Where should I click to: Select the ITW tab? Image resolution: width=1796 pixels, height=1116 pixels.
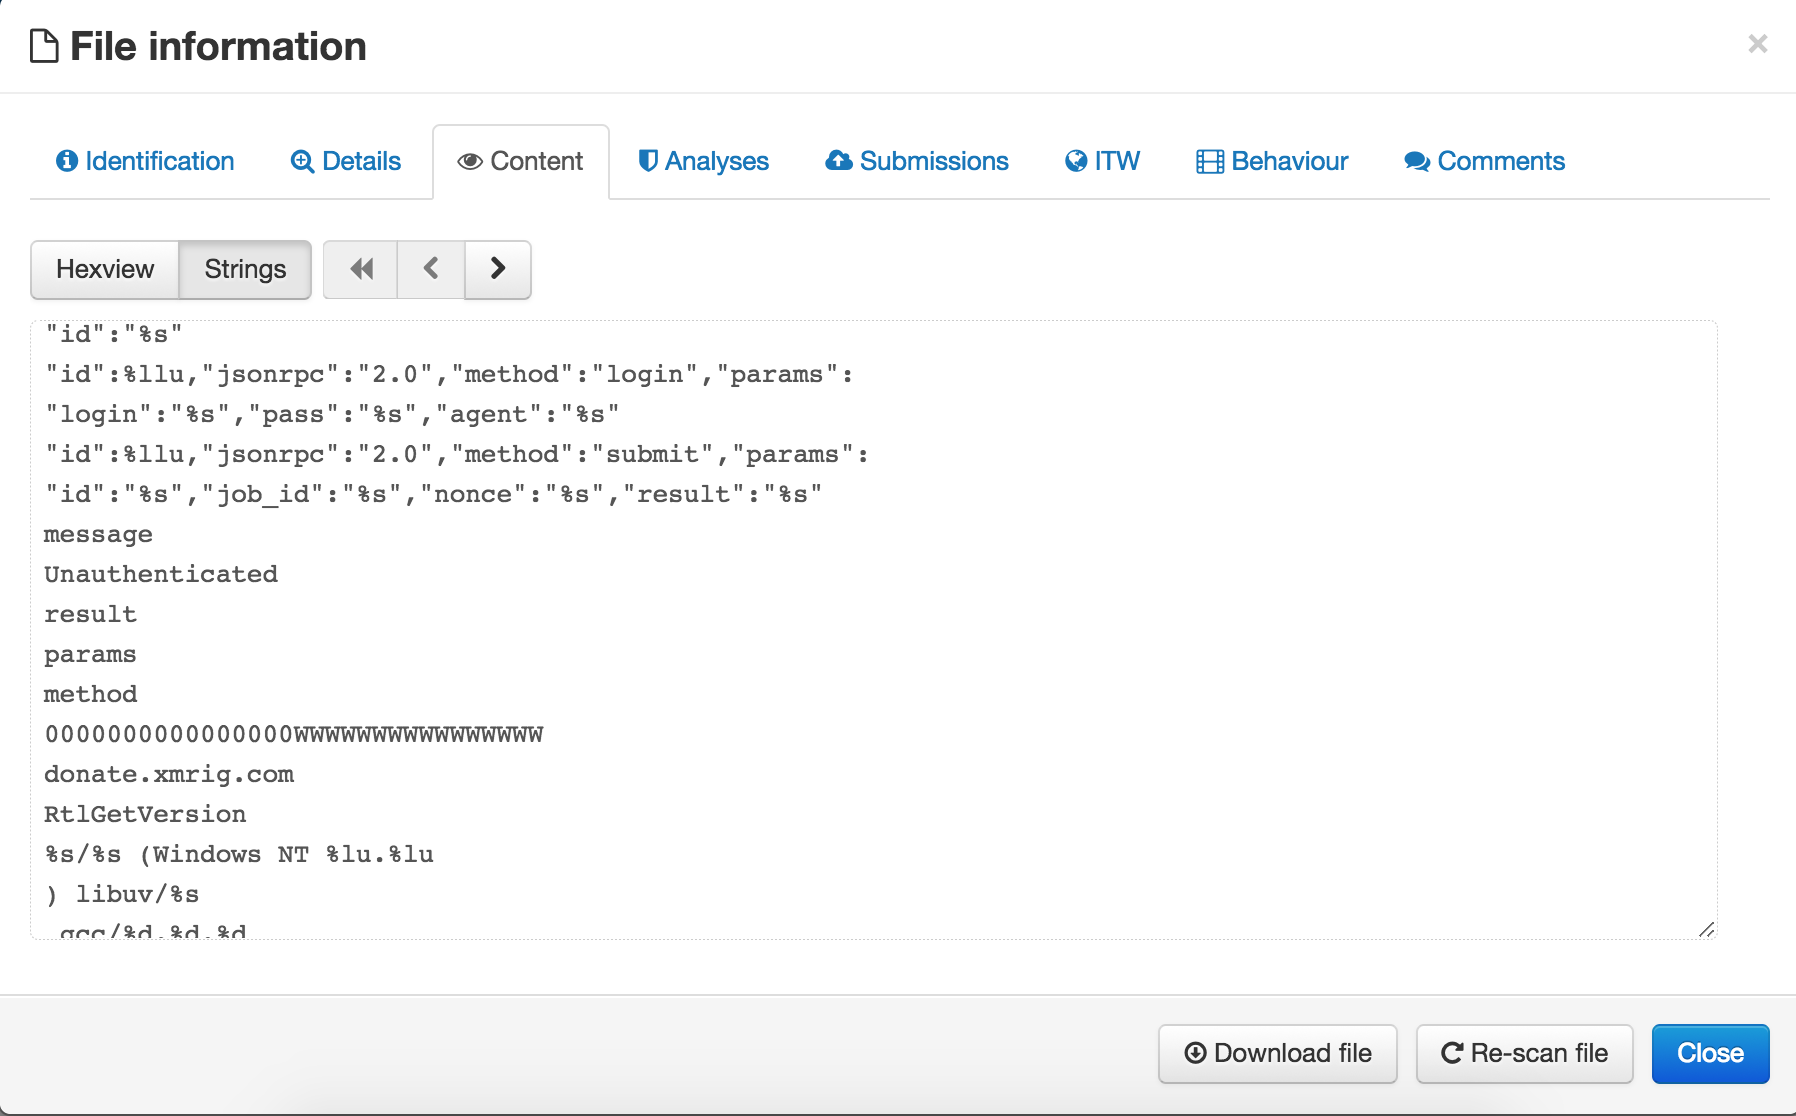click(1102, 161)
